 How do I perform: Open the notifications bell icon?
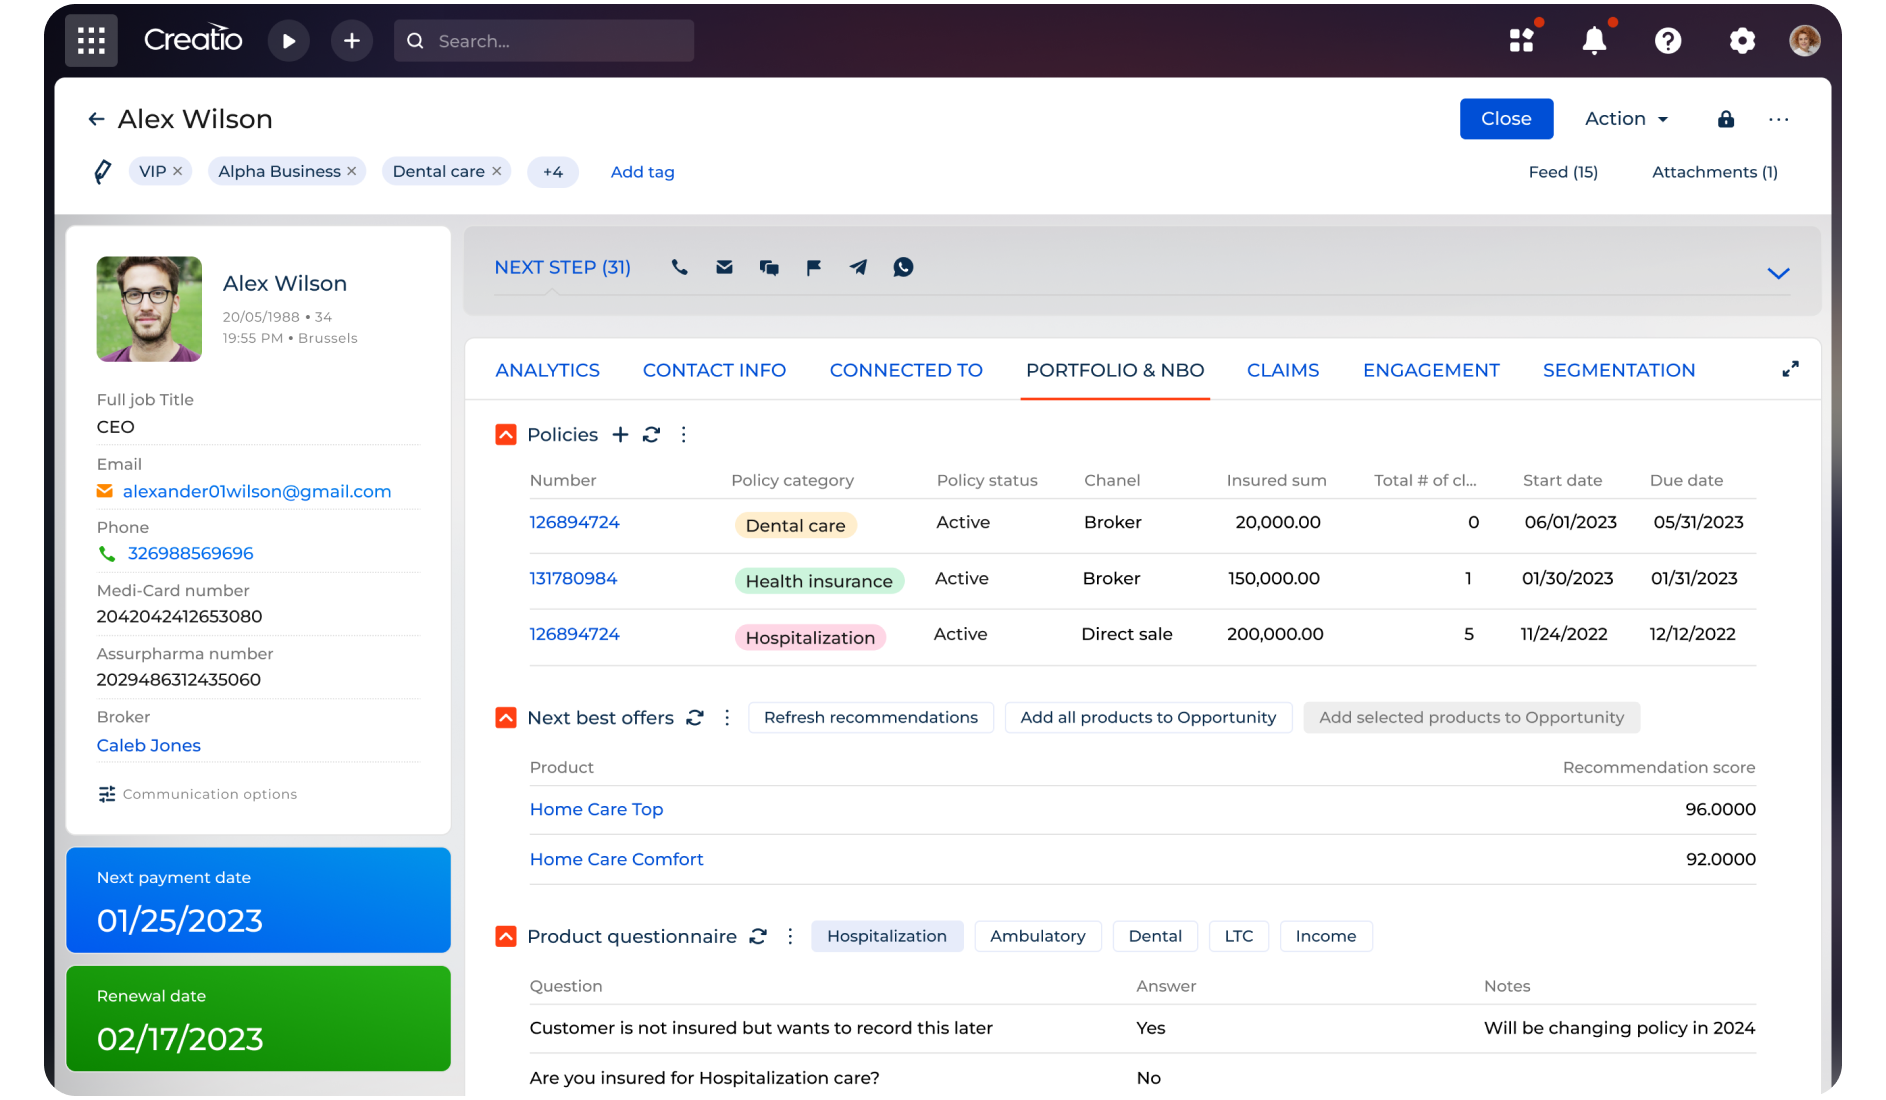[x=1594, y=41]
